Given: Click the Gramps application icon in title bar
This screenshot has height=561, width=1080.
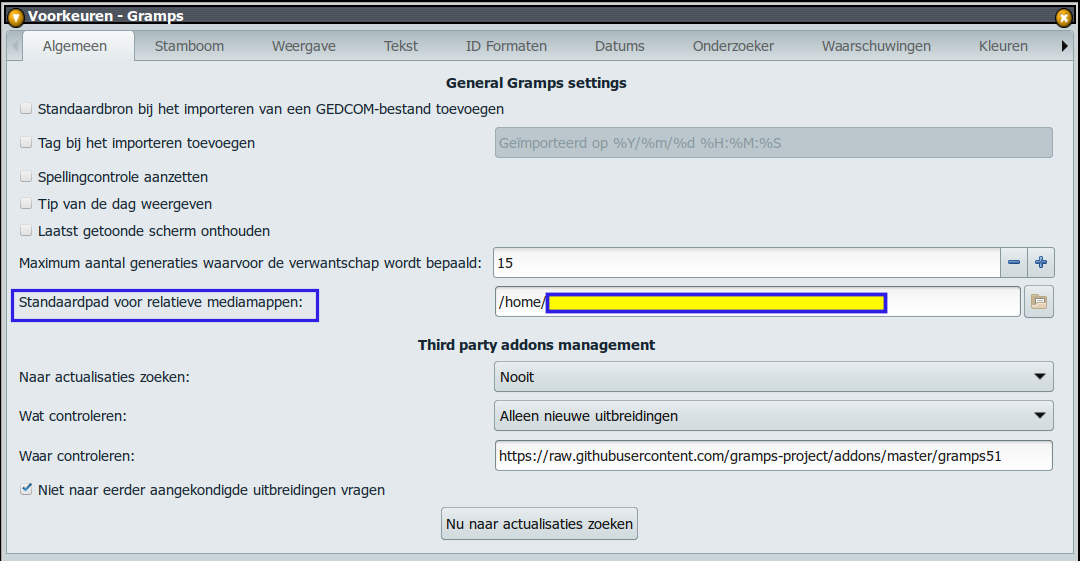Looking at the screenshot, I should [x=15, y=16].
